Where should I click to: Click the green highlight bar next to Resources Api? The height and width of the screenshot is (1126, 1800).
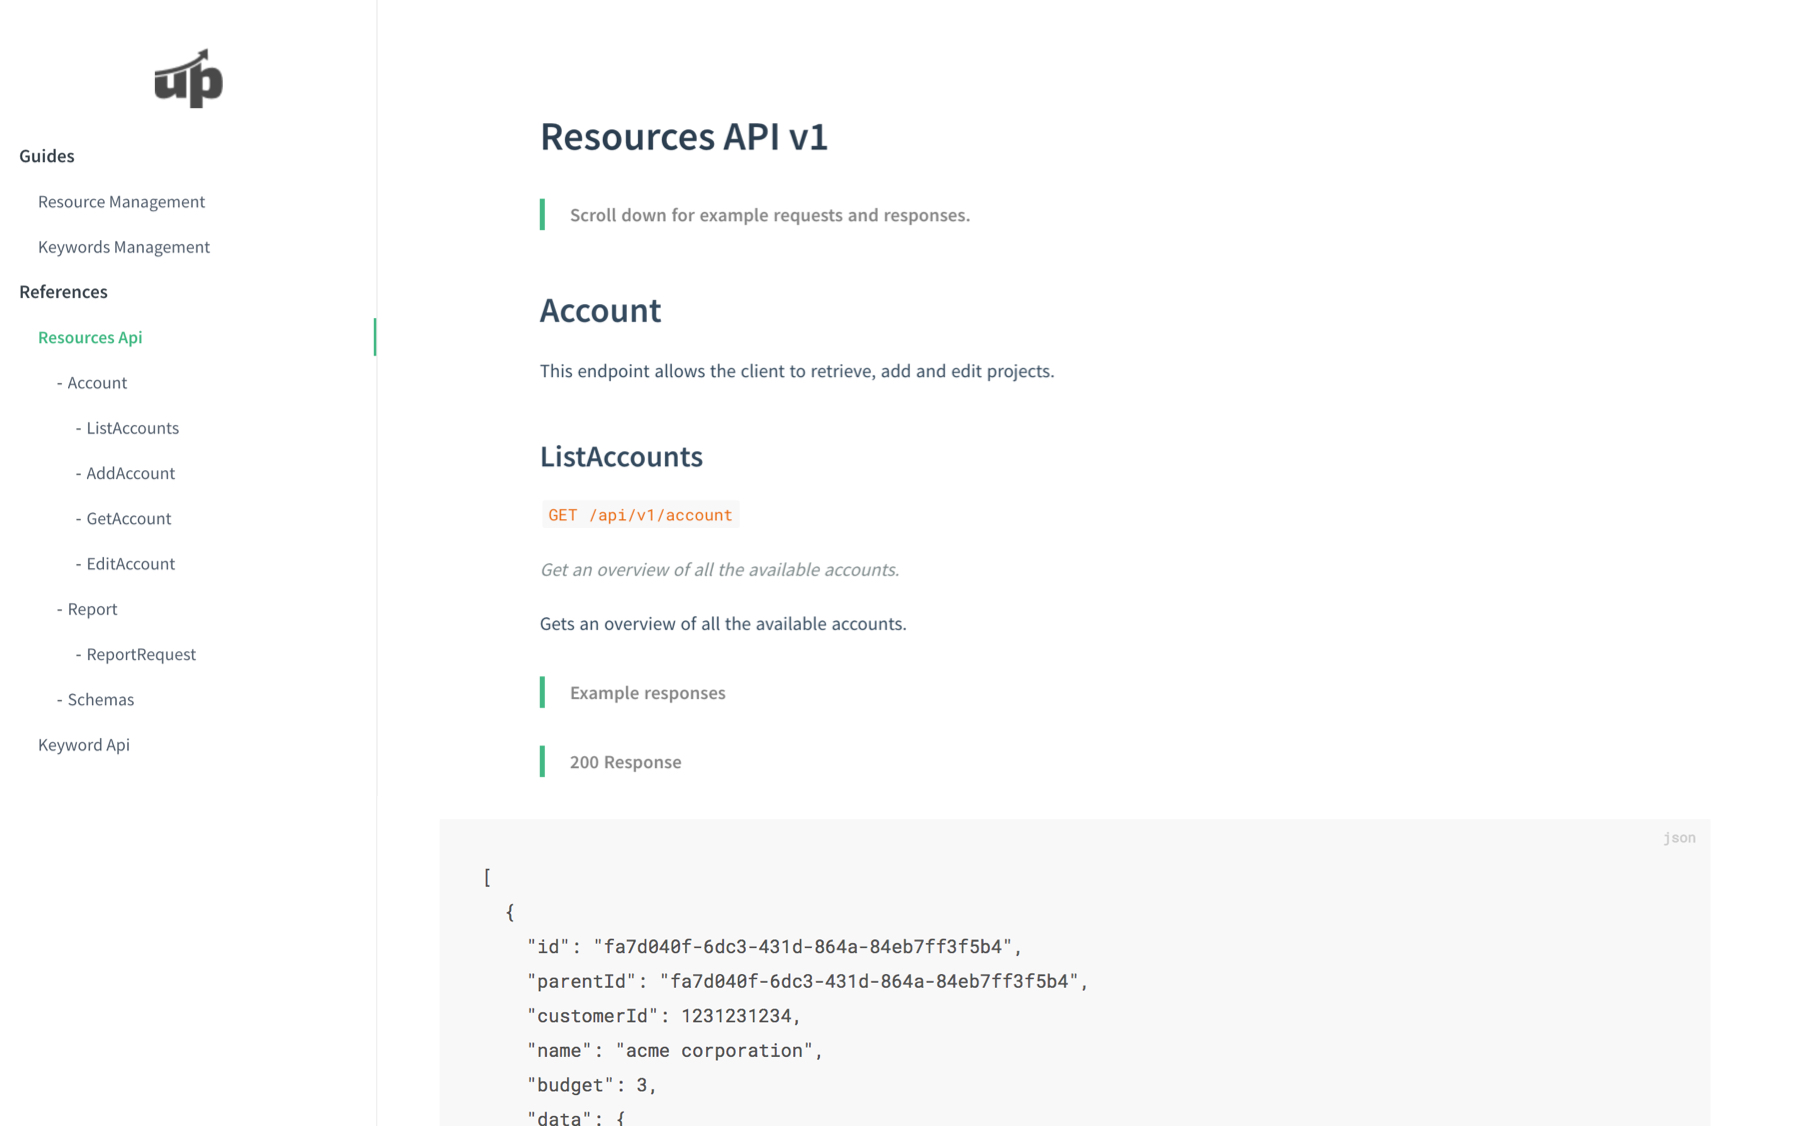click(x=375, y=337)
